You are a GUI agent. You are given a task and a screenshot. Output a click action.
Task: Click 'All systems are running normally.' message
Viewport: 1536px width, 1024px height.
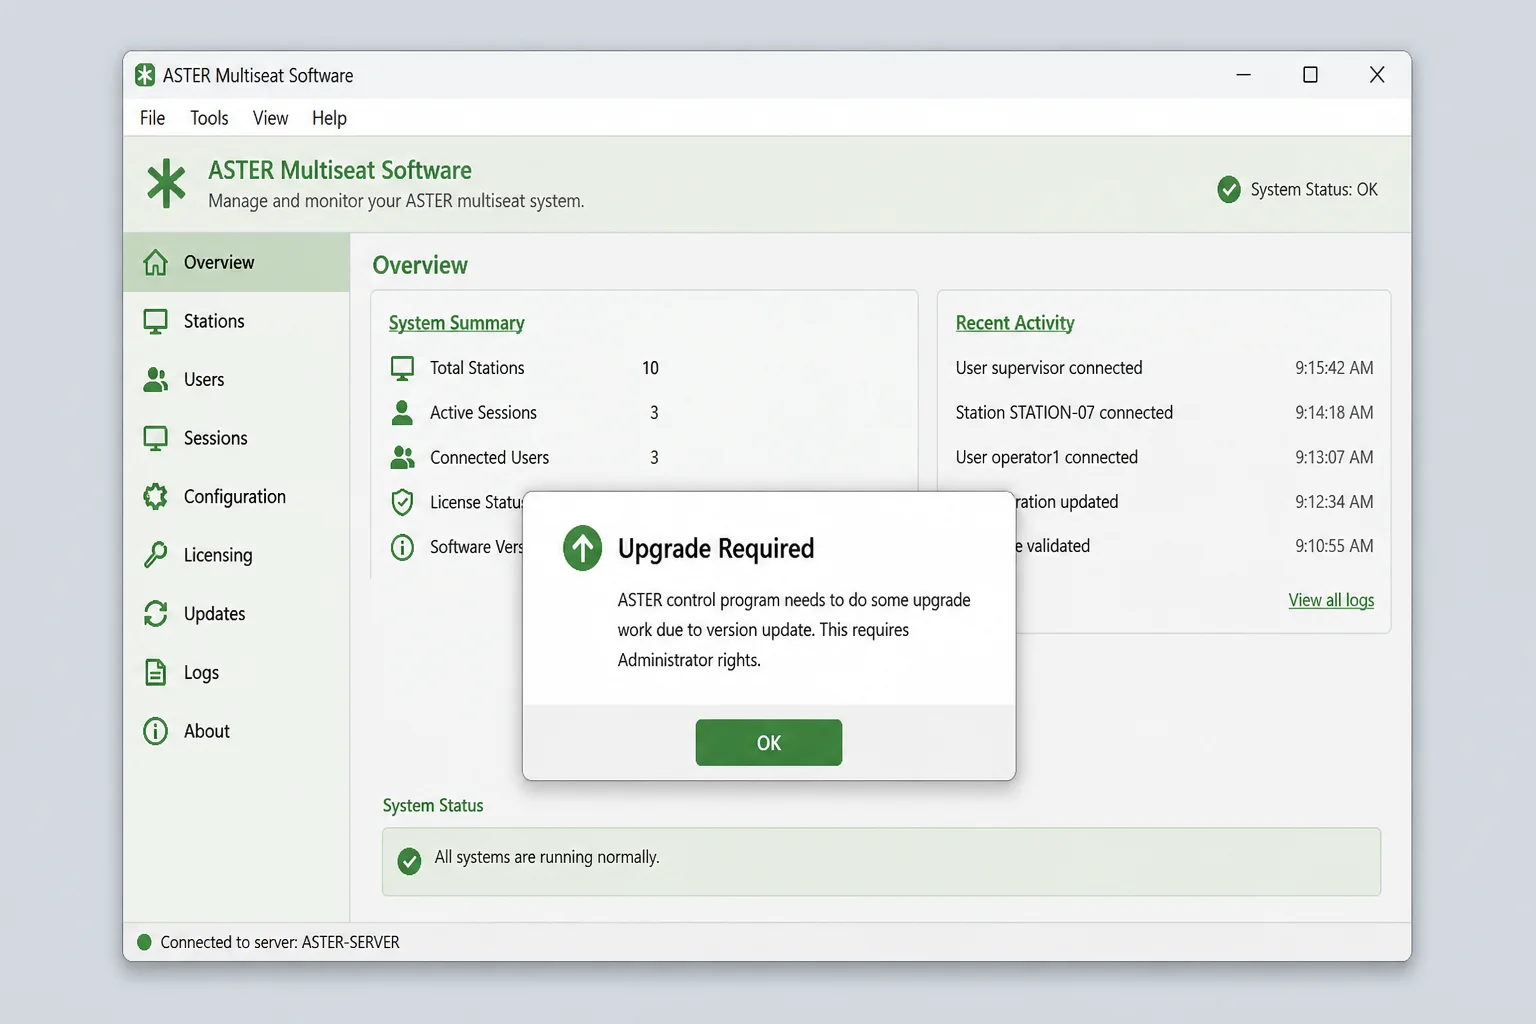click(547, 857)
